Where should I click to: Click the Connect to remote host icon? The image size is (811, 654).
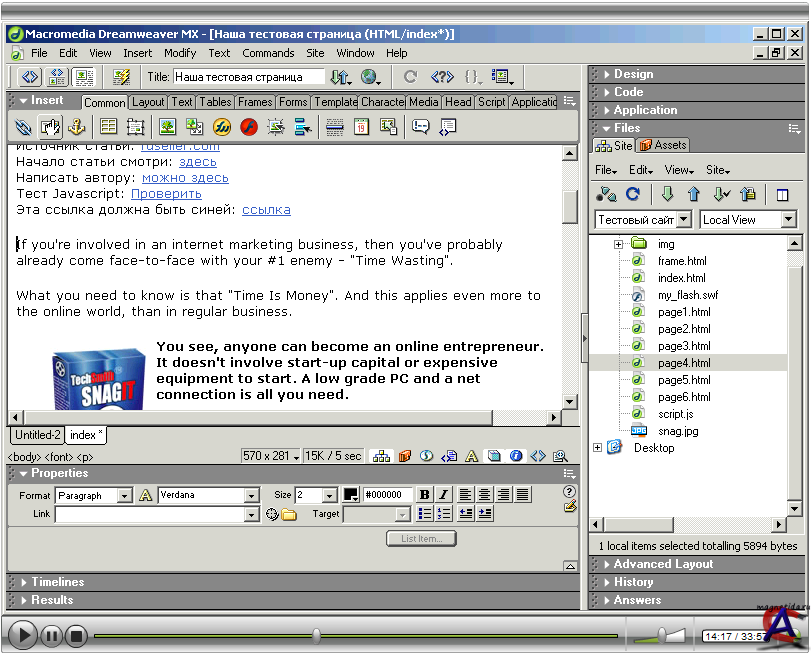click(606, 194)
